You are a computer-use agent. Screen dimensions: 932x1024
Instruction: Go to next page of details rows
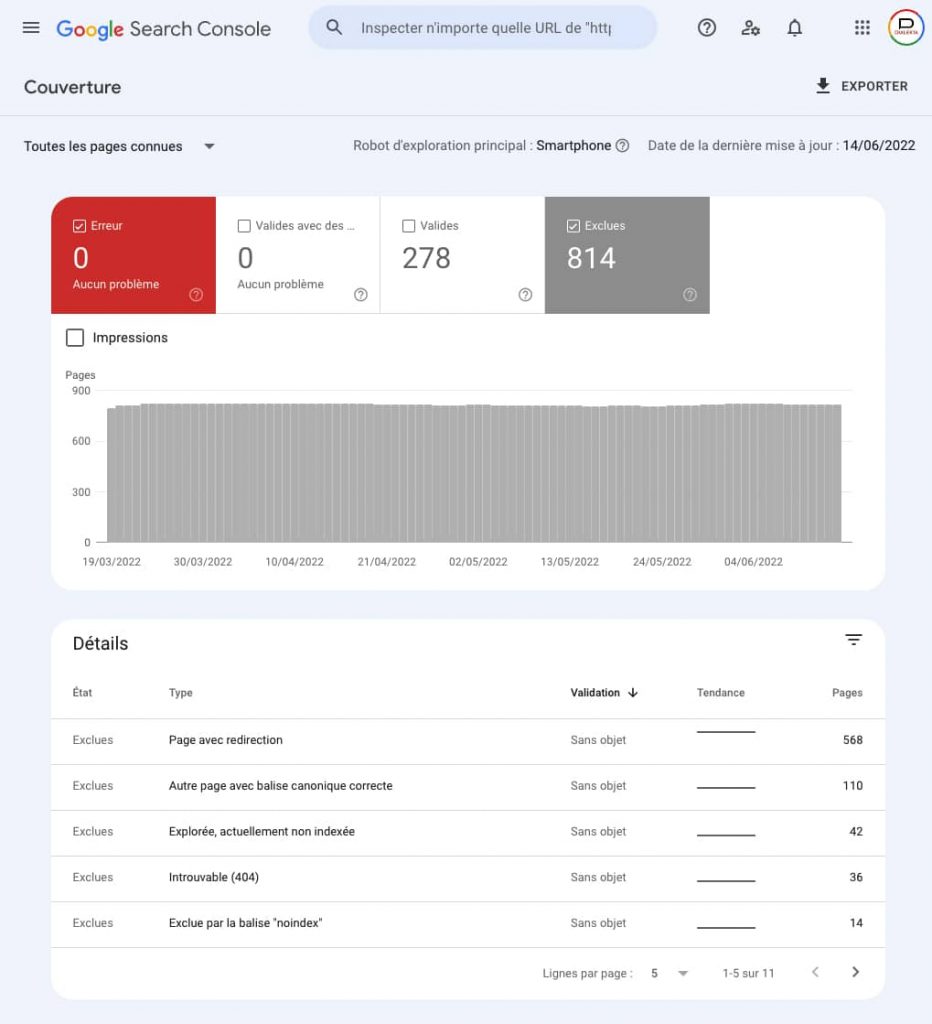click(x=855, y=972)
